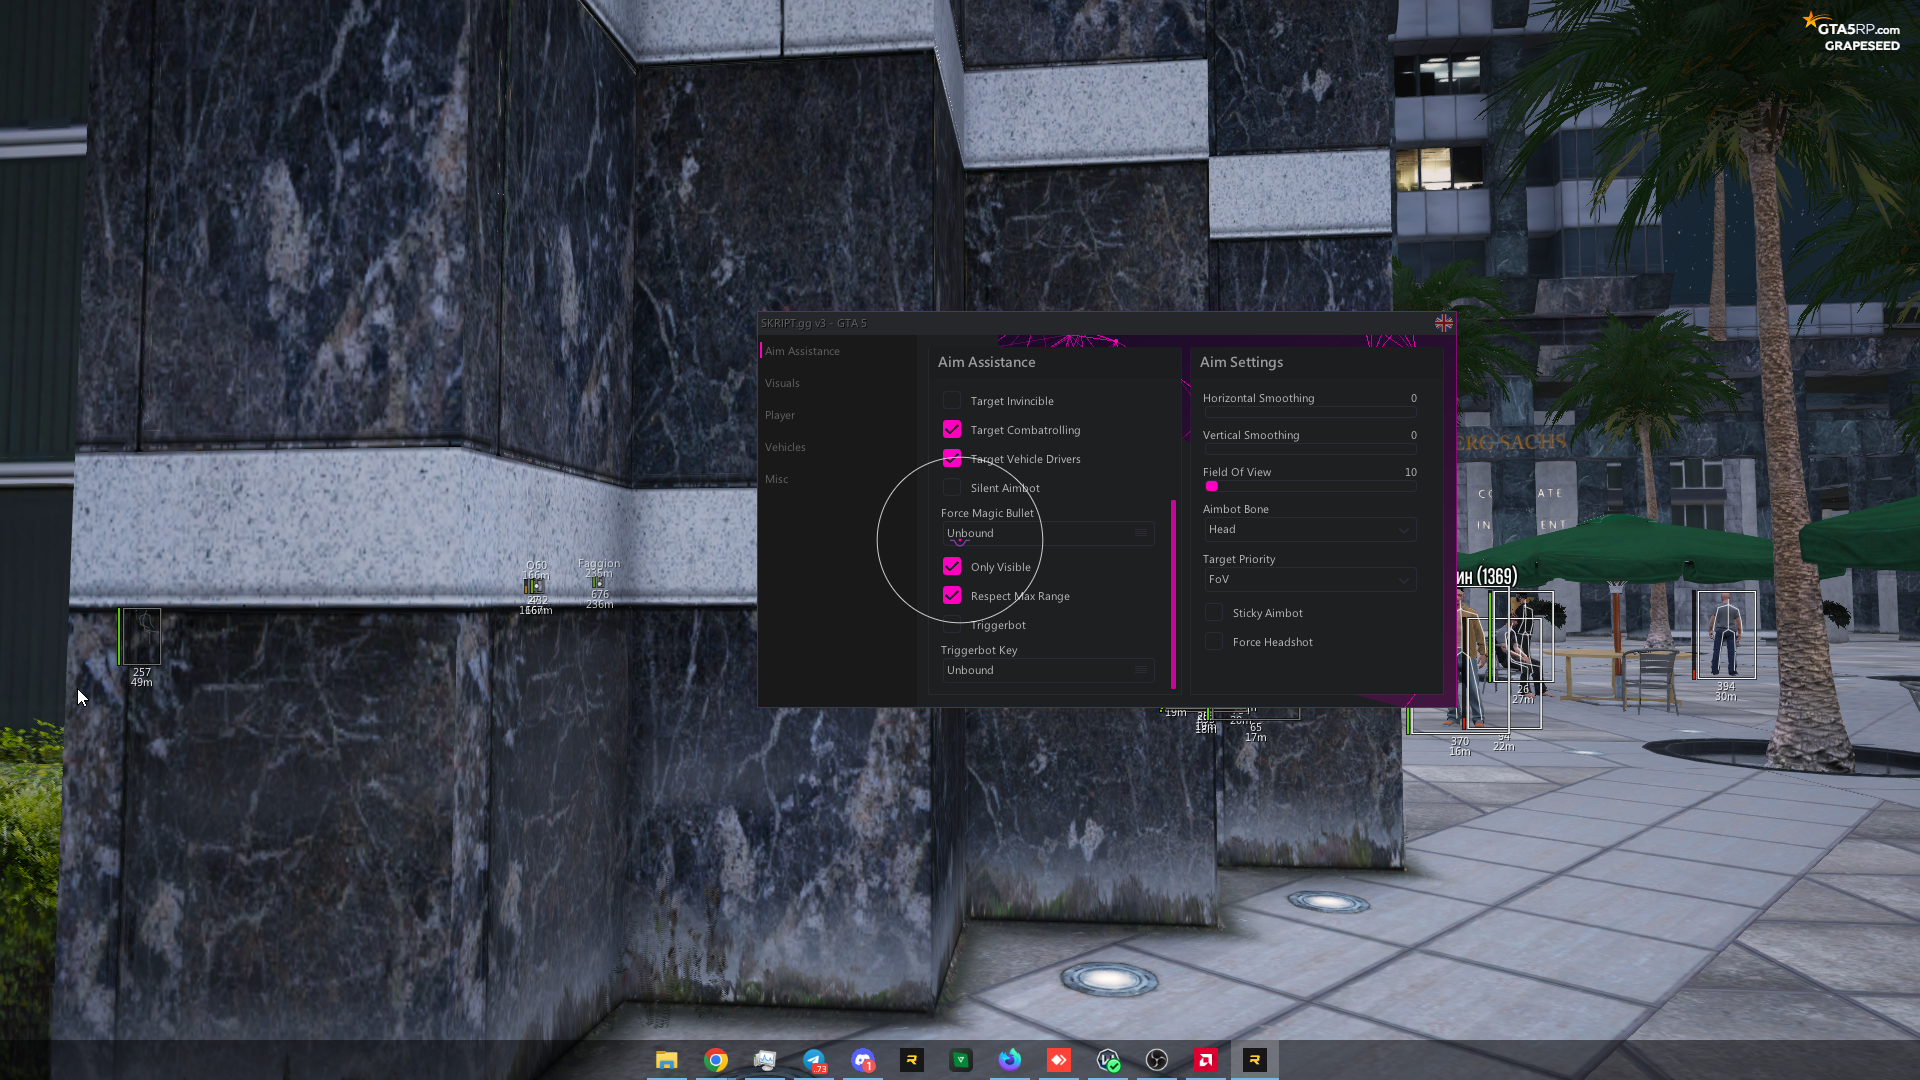The image size is (1920, 1080).
Task: Uncheck Target Combatrolling
Action: pos(952,430)
